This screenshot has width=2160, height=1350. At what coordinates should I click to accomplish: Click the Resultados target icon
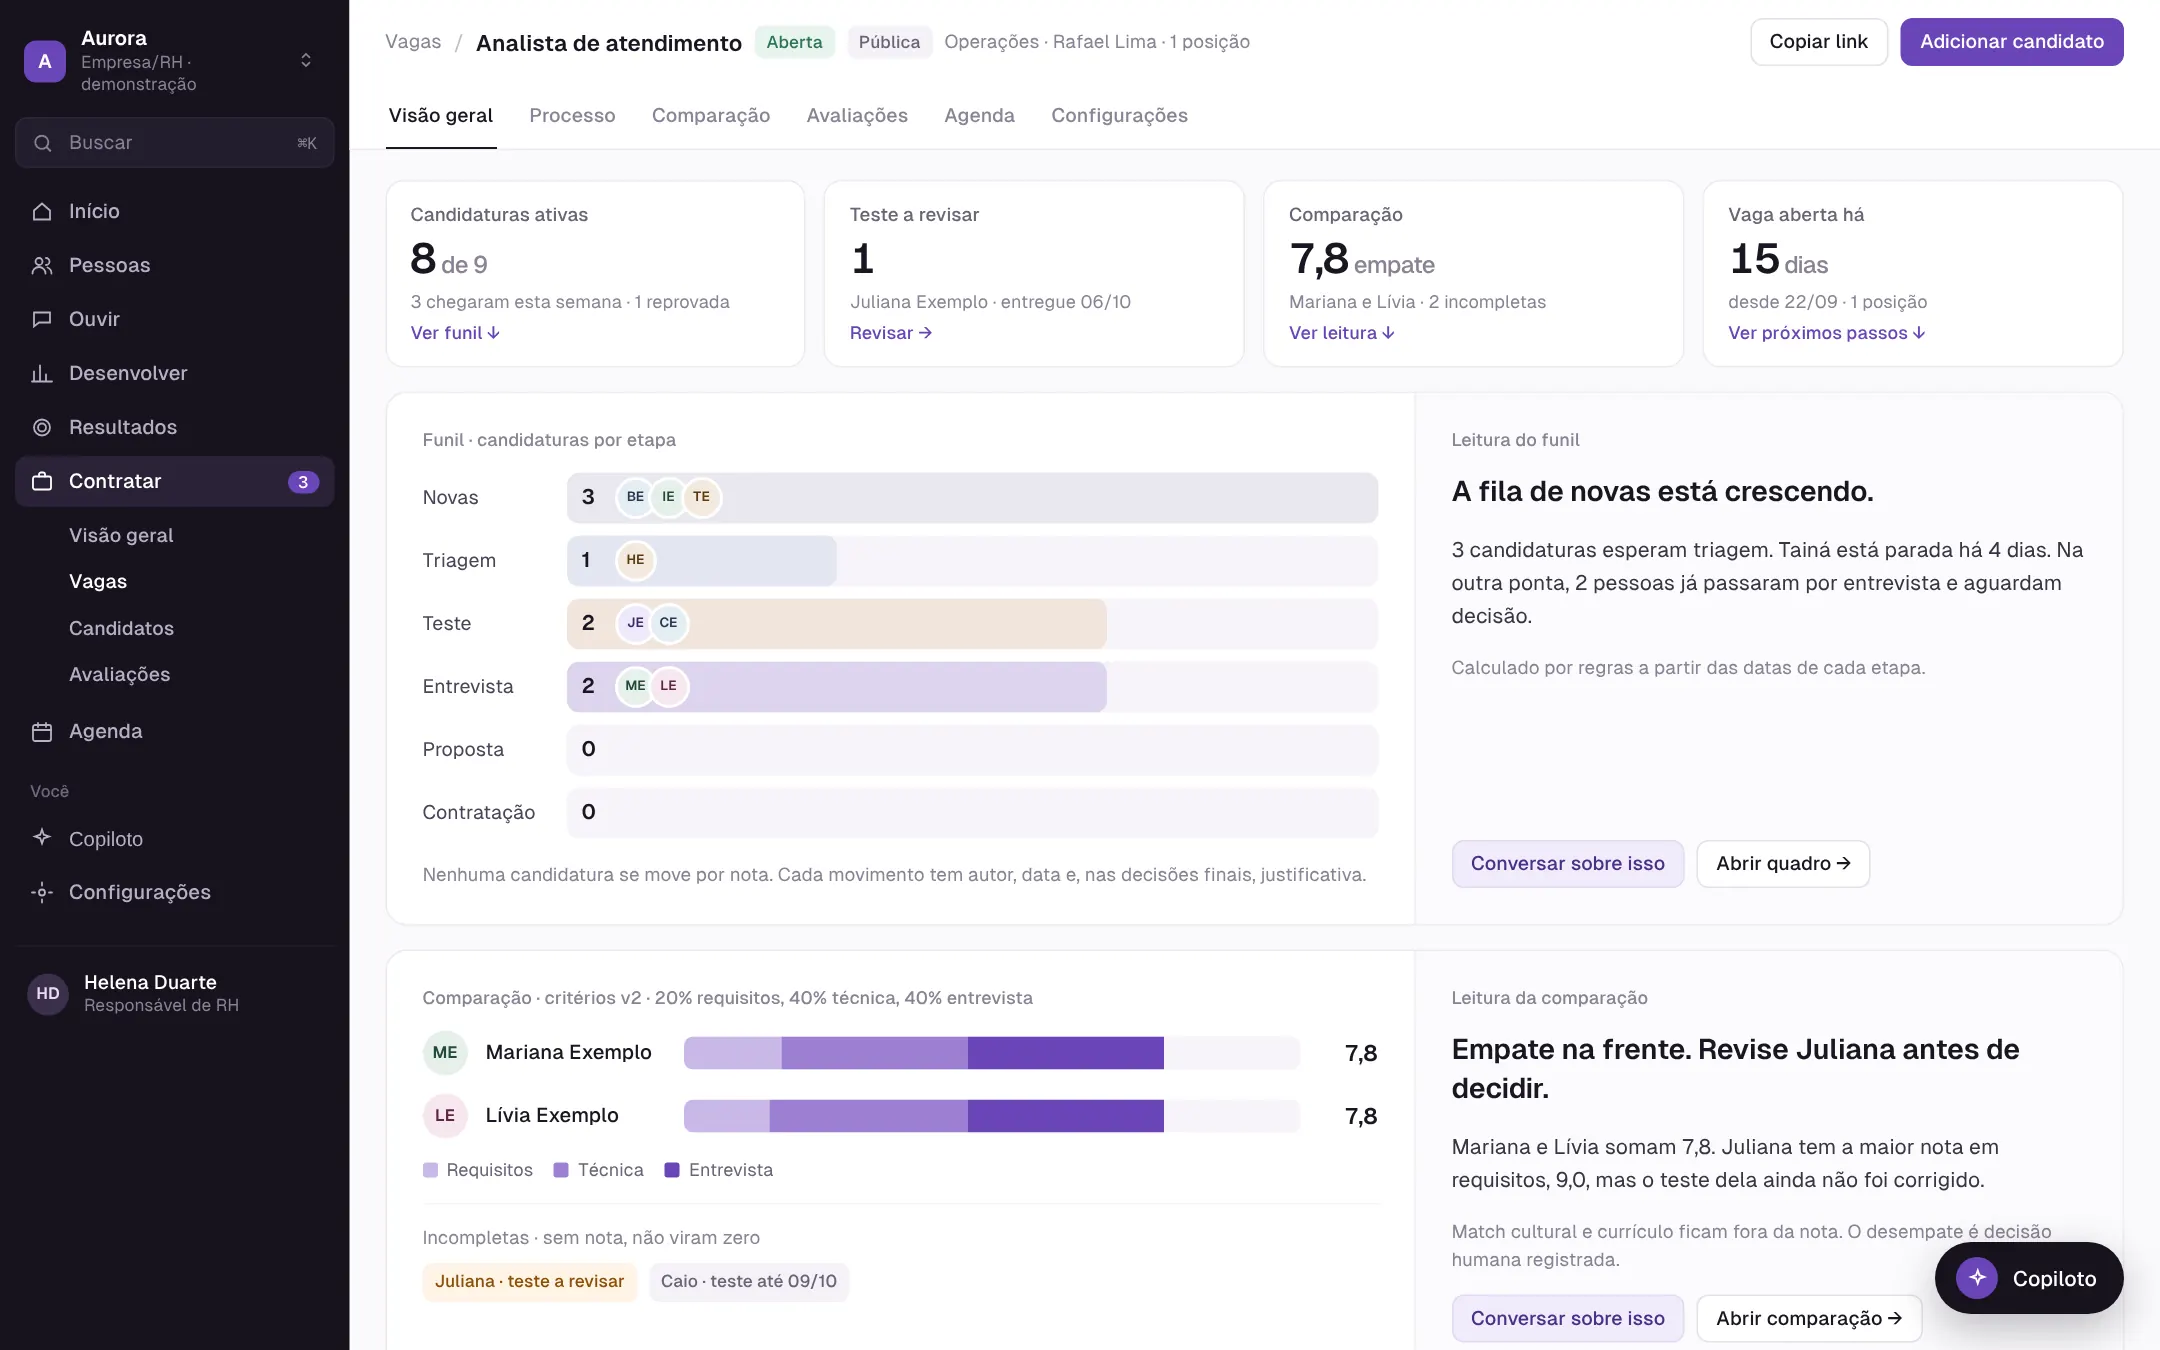coord(42,427)
